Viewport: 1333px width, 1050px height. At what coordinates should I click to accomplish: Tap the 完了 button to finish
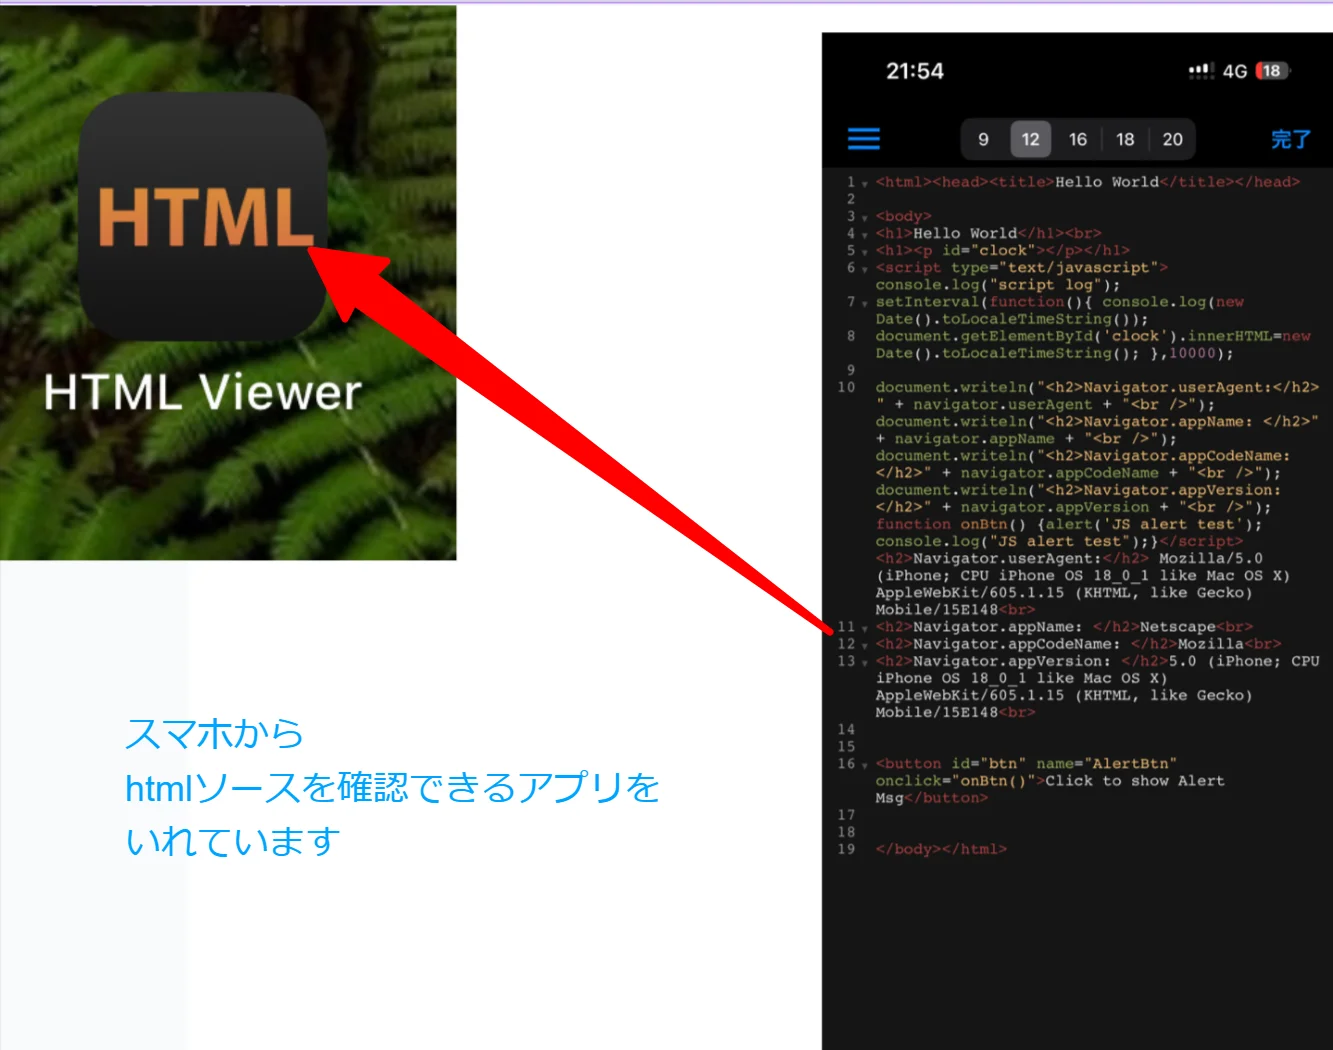[x=1289, y=139]
